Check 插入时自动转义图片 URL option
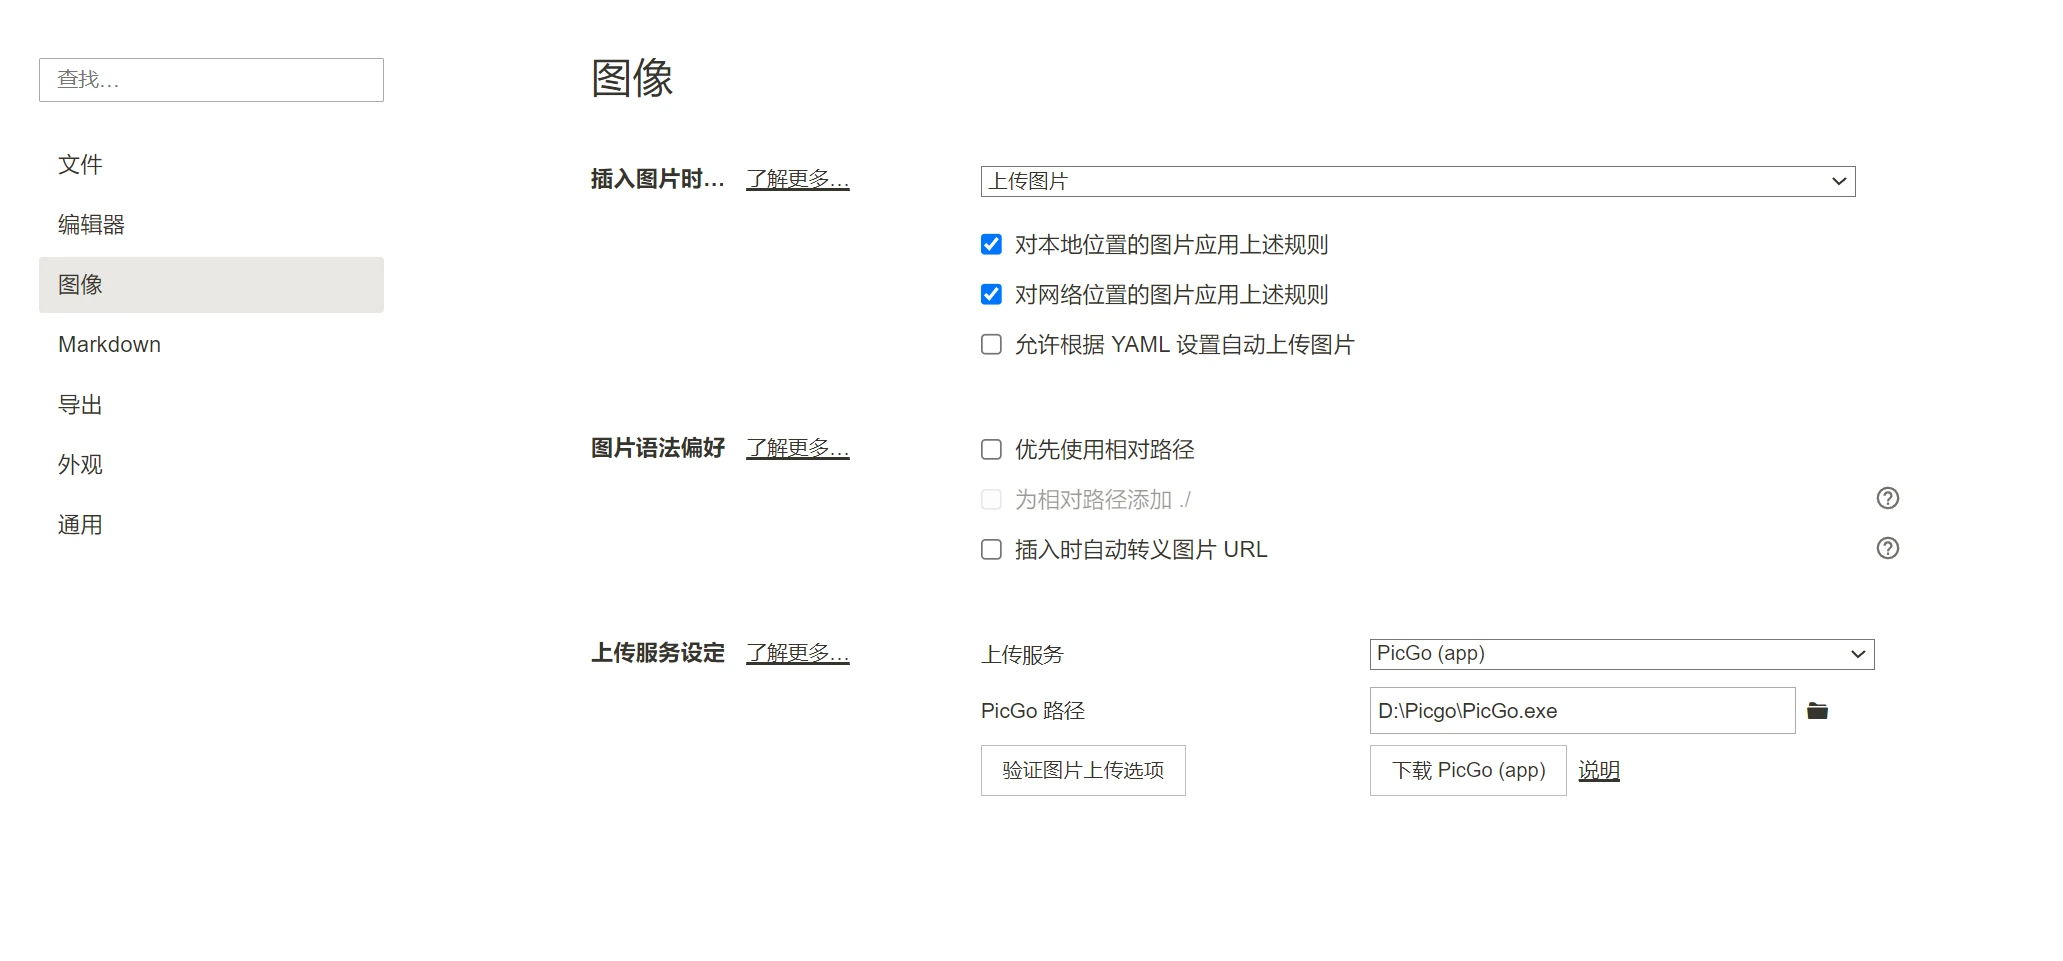 (991, 550)
